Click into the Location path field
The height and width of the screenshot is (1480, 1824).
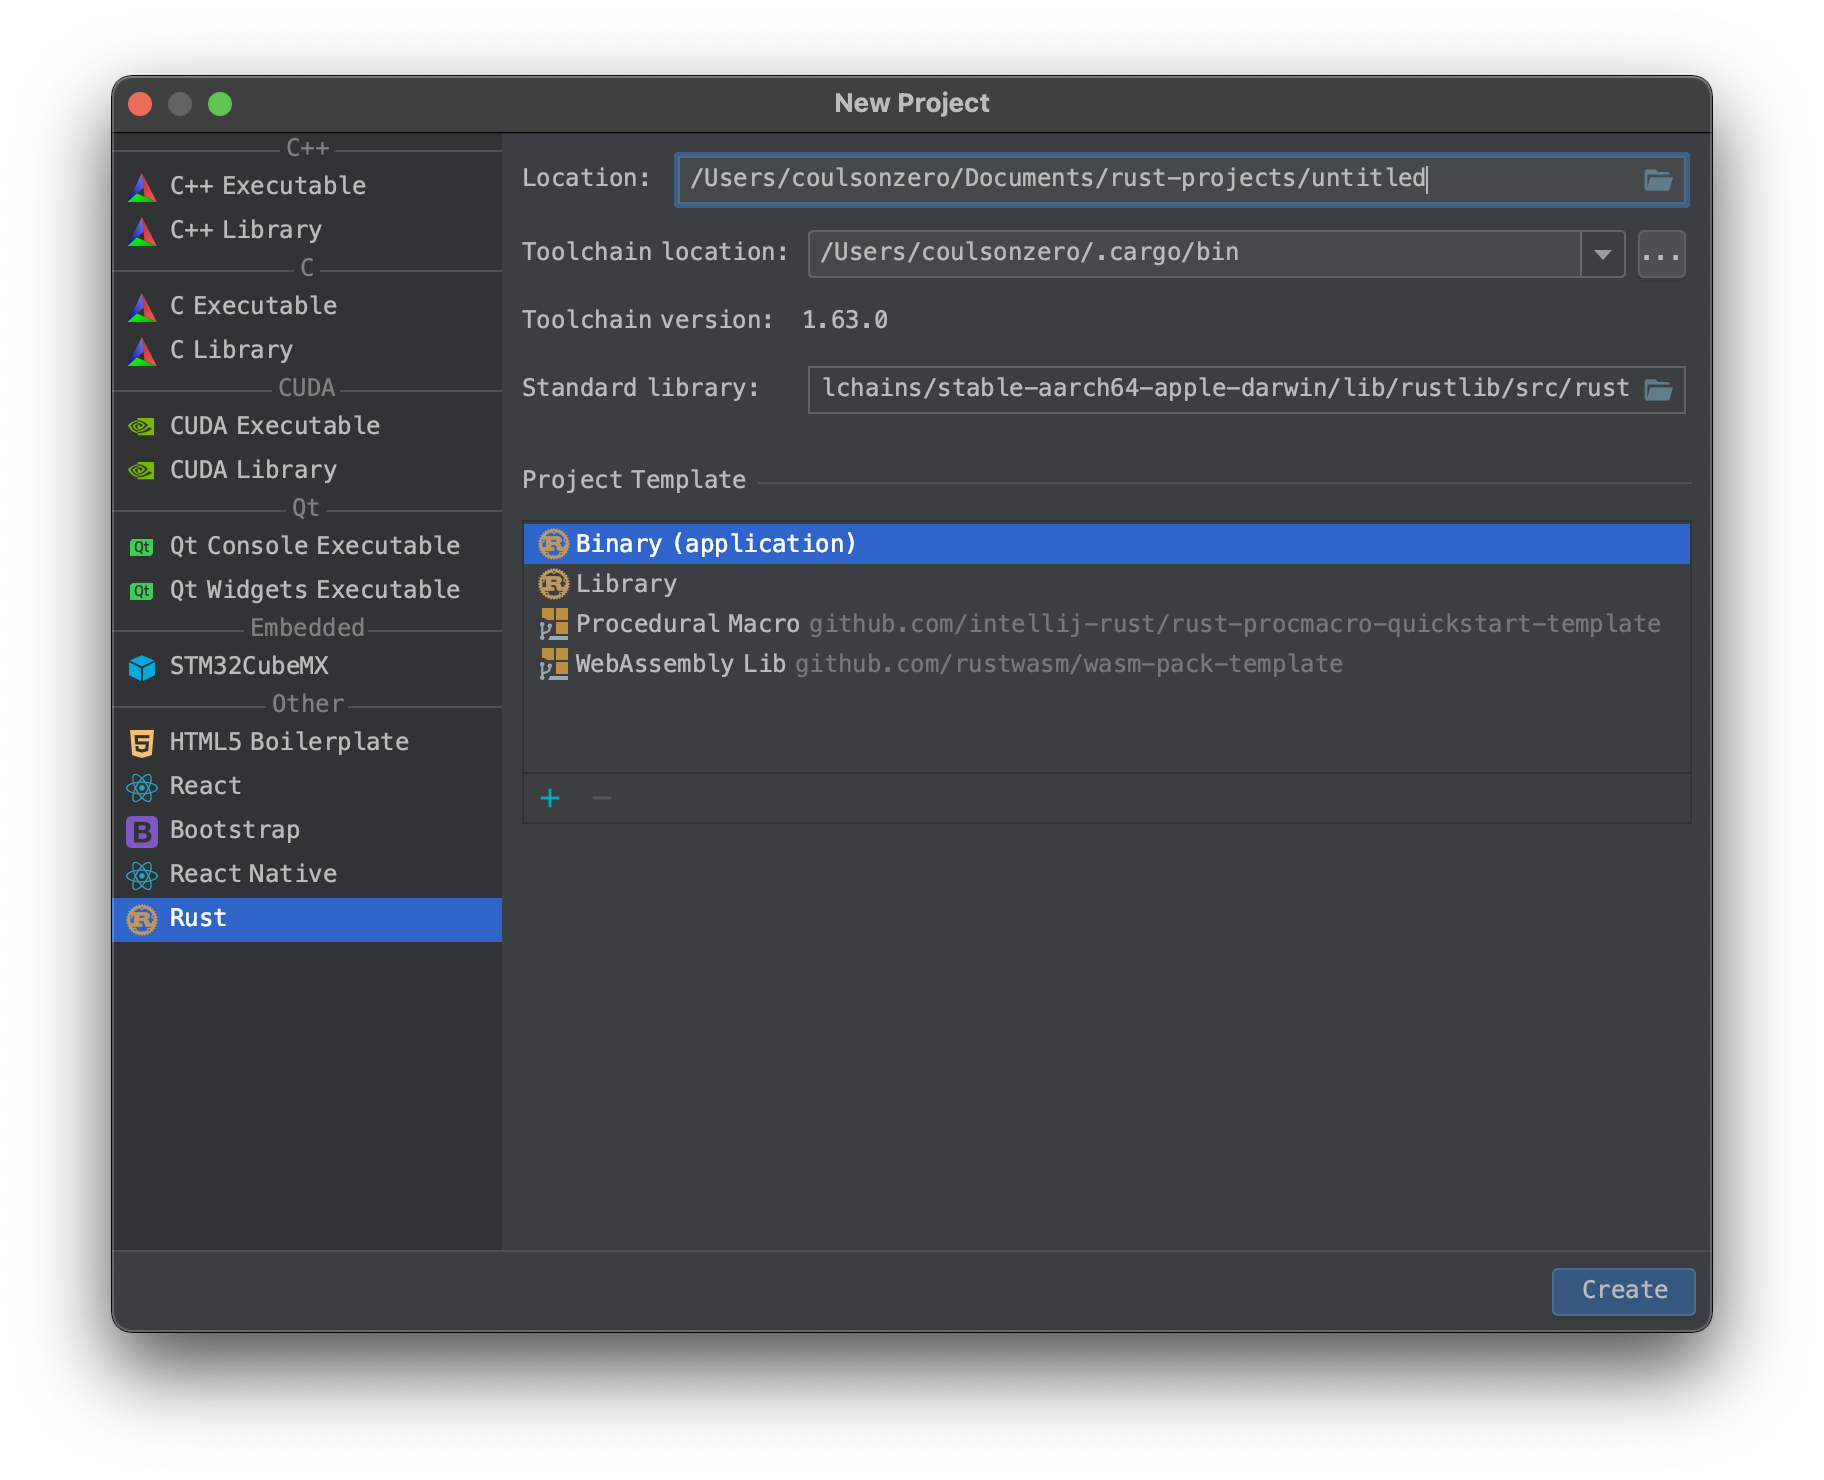(1150, 179)
